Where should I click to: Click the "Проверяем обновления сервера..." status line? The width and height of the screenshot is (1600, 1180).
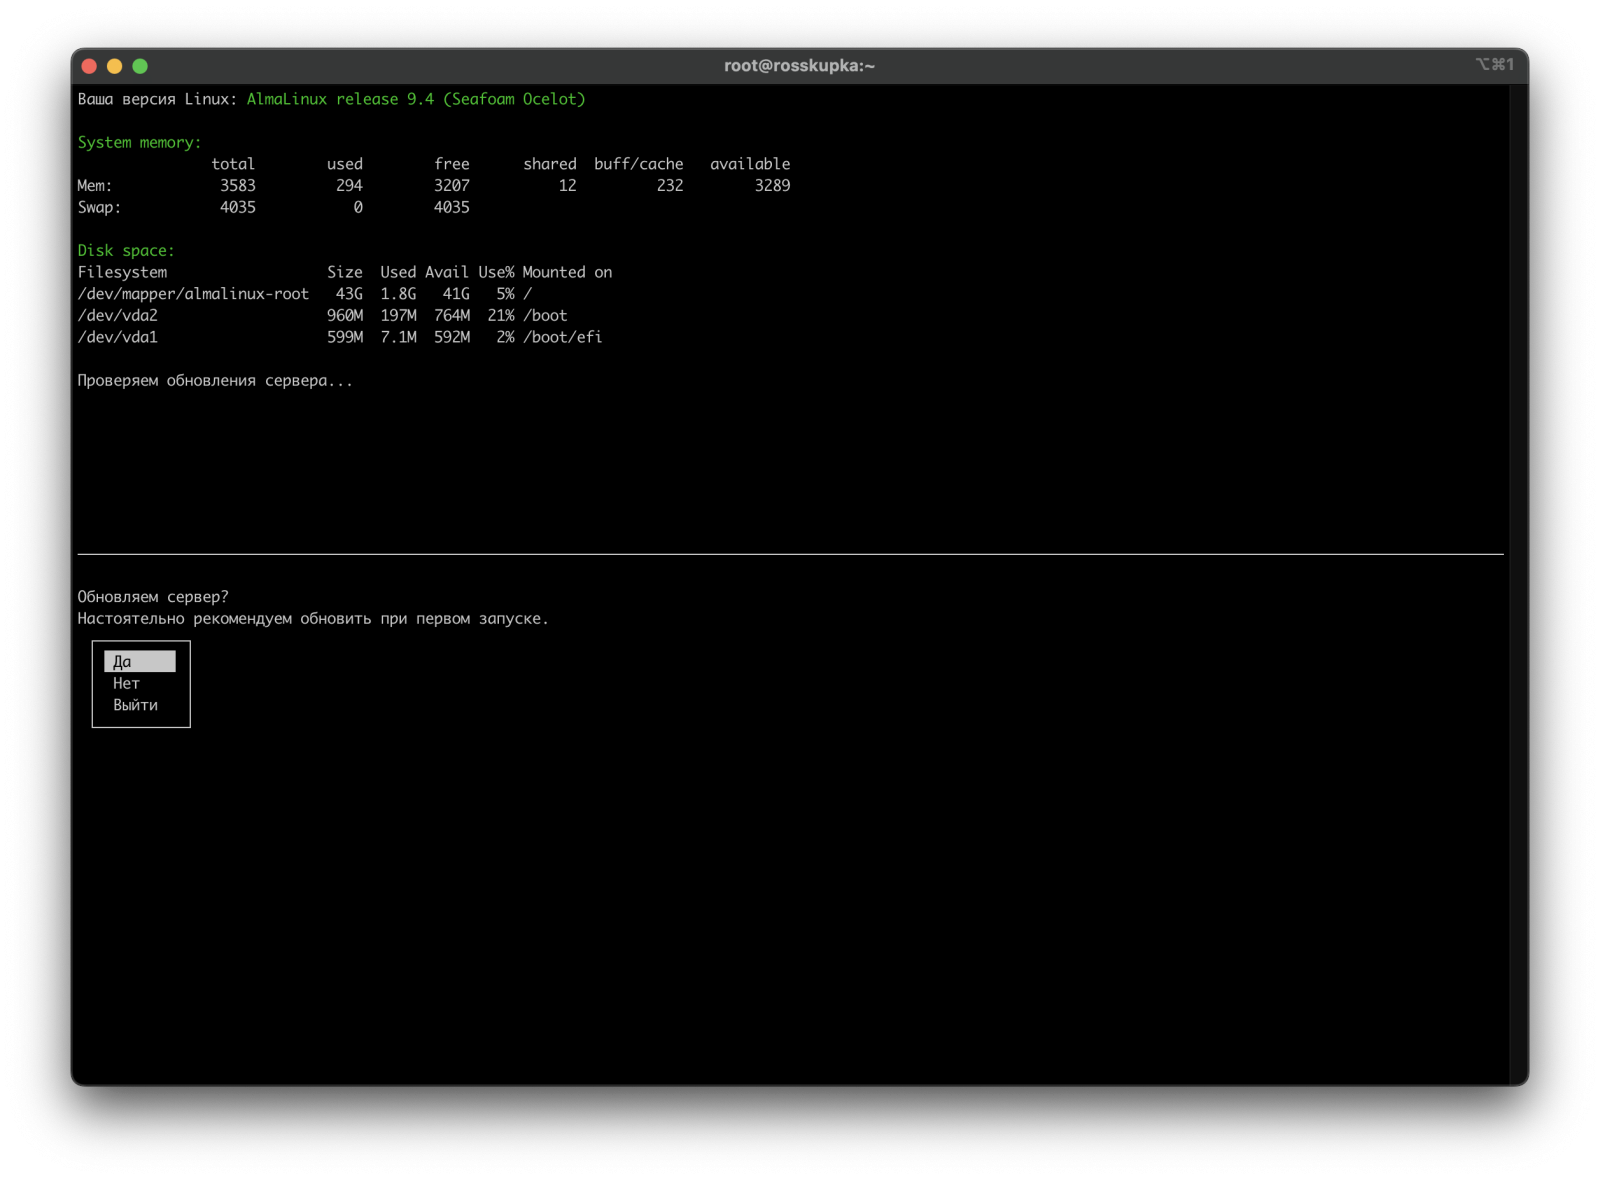[x=215, y=380]
